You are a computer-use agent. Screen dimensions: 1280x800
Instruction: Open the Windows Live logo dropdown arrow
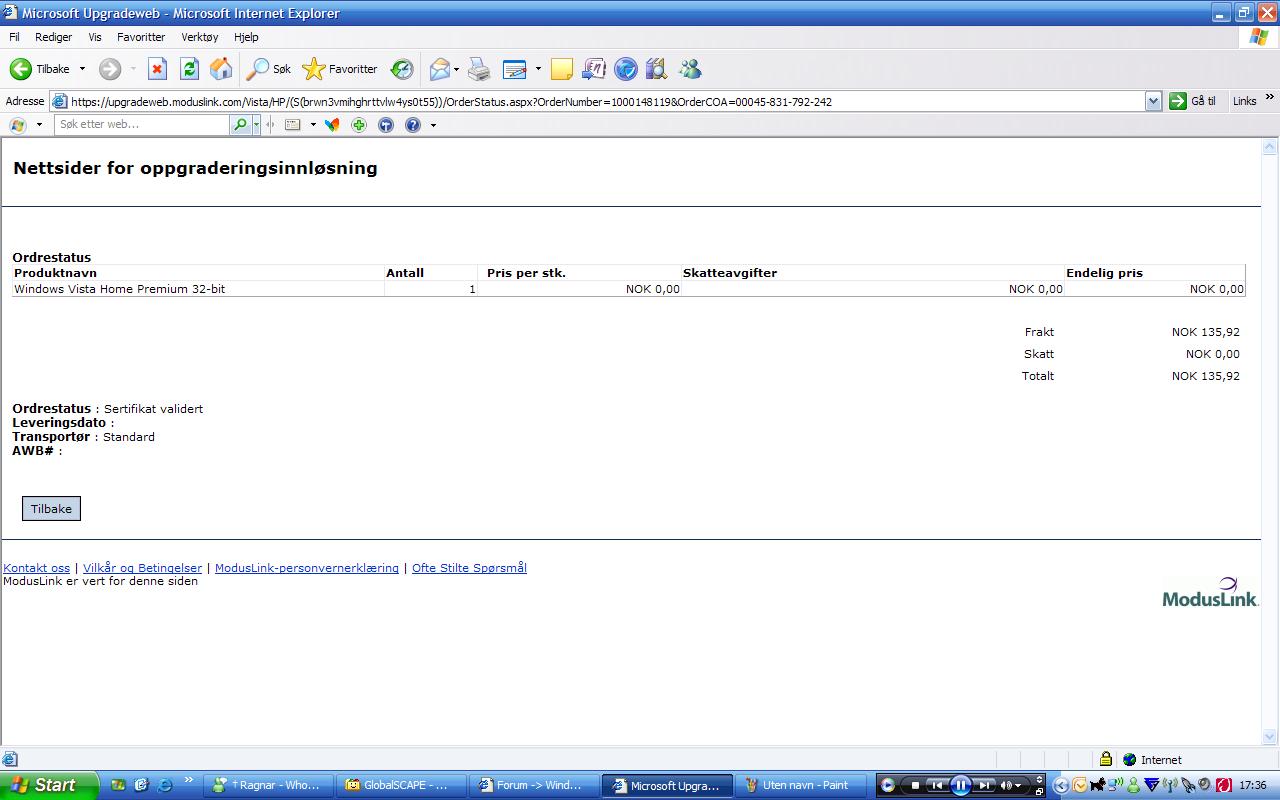39,125
